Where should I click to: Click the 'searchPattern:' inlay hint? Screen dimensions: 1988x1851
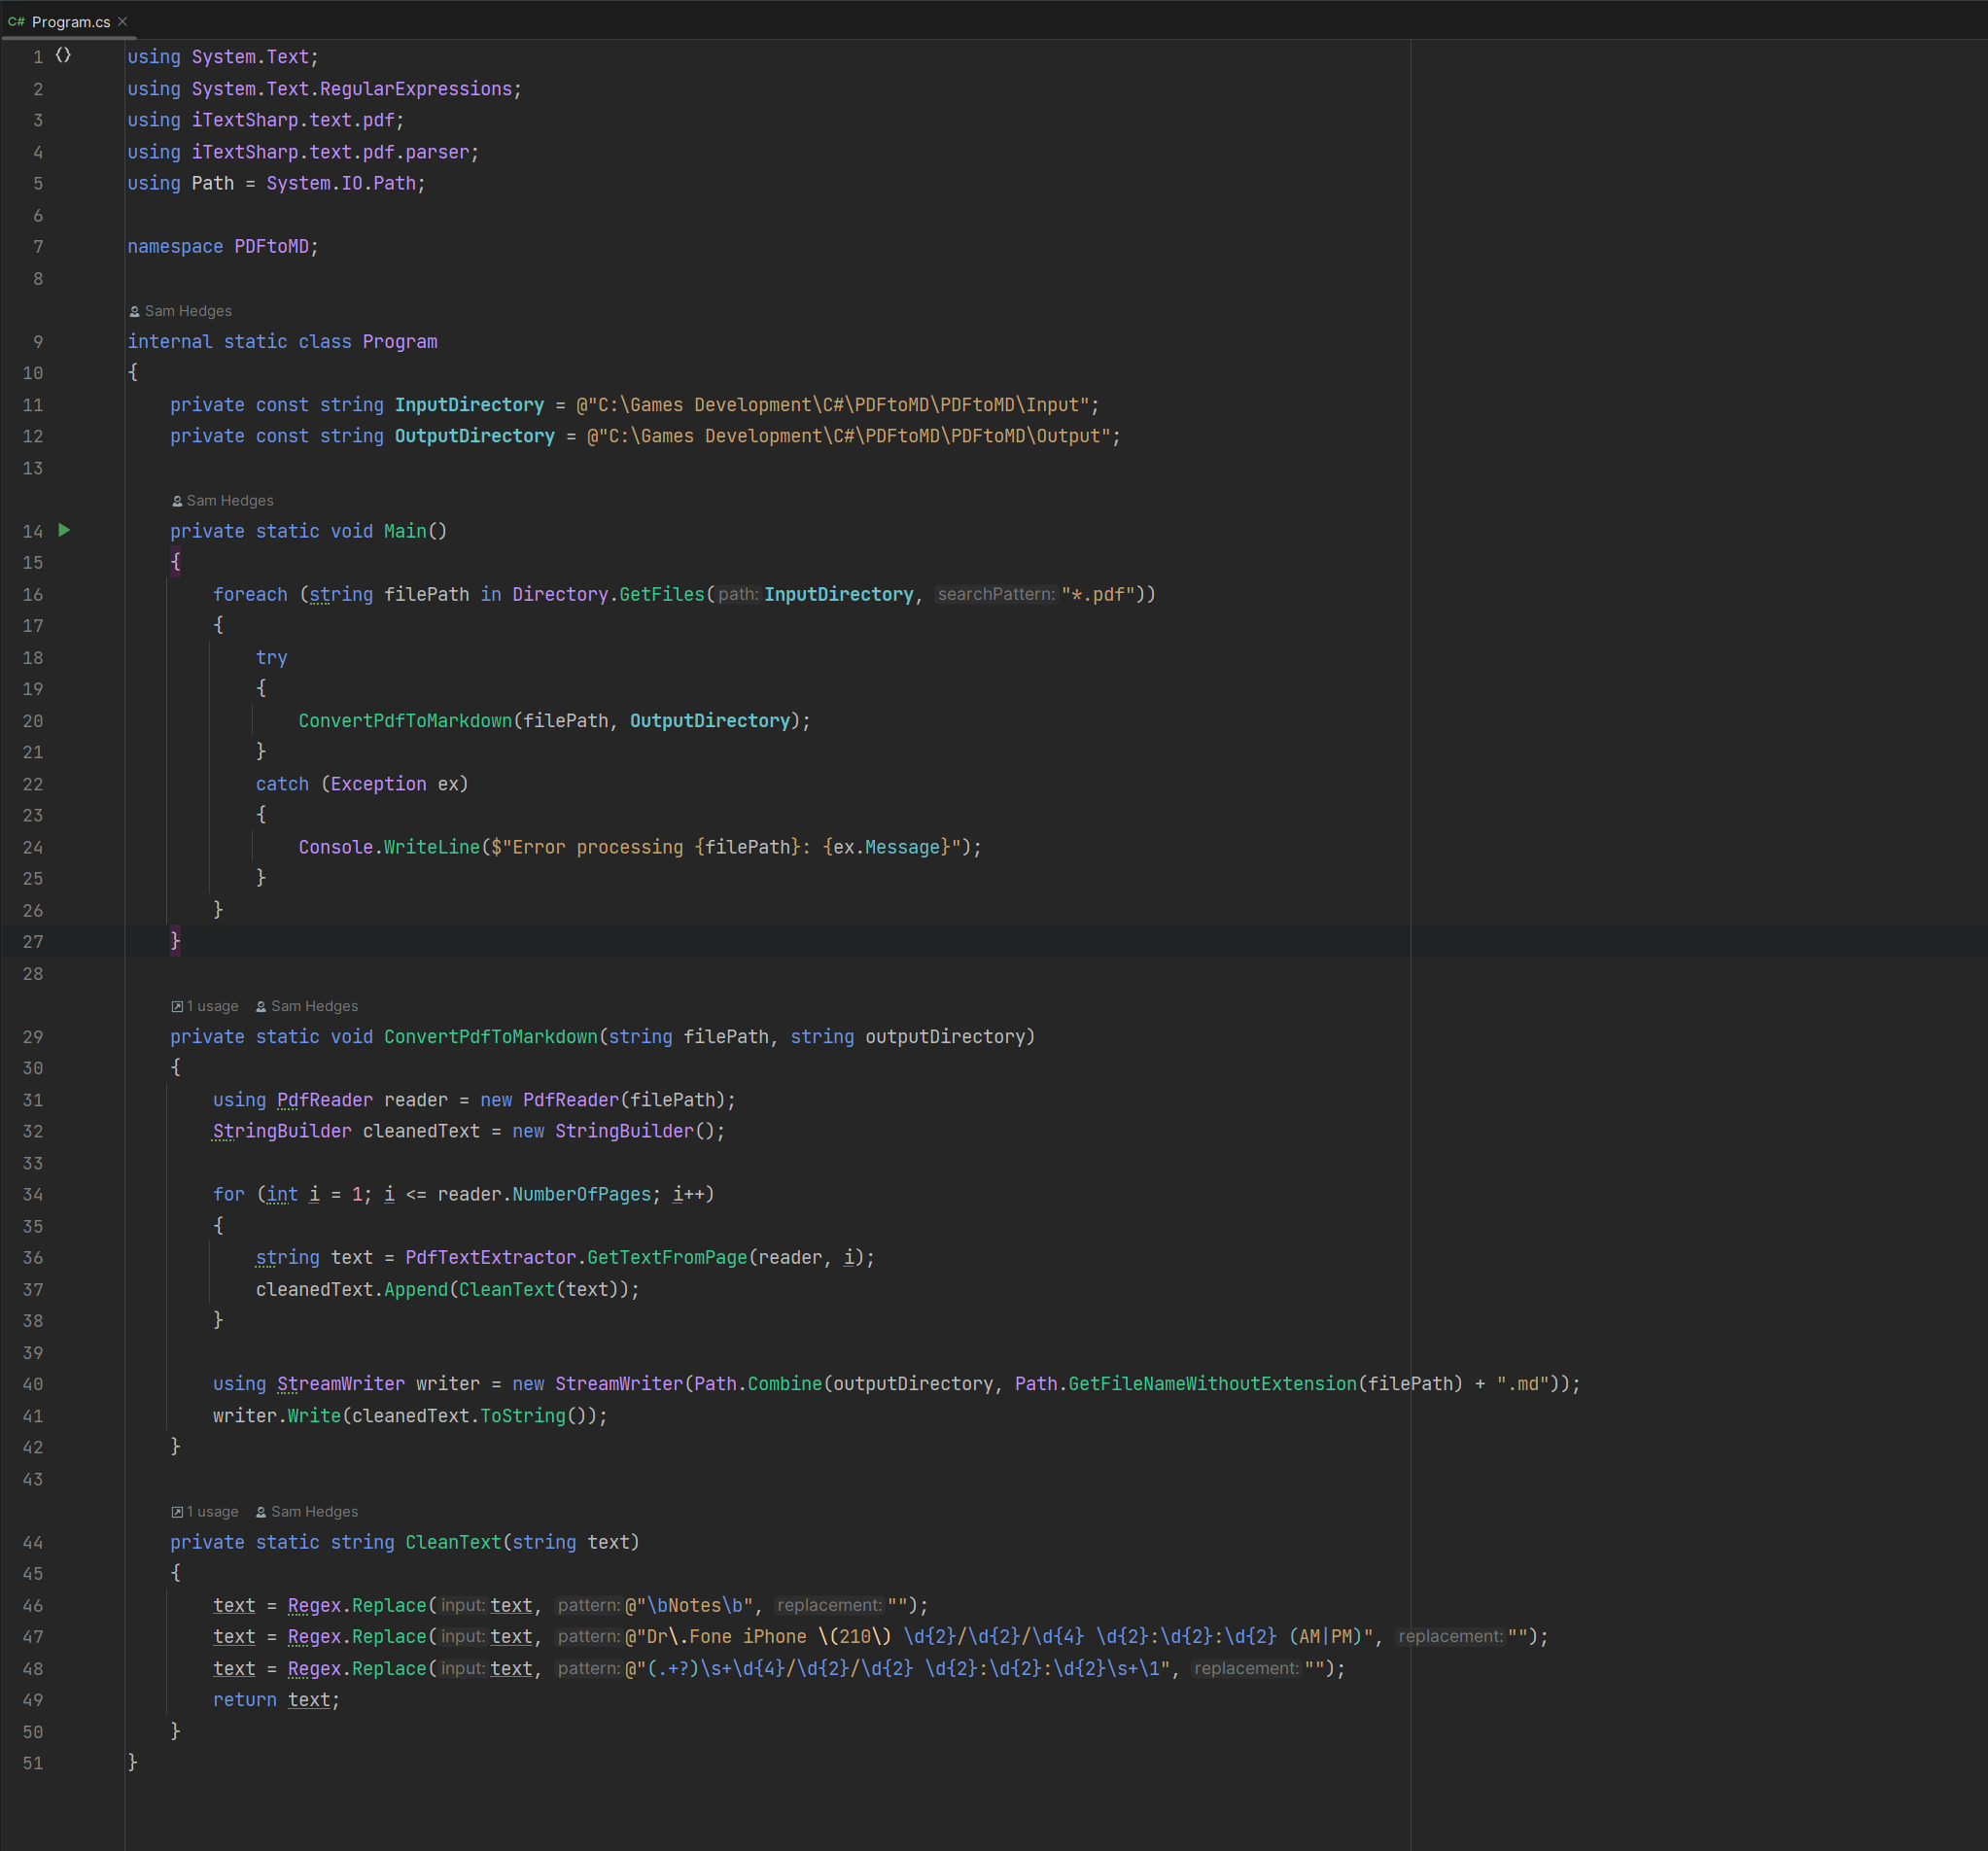996,594
